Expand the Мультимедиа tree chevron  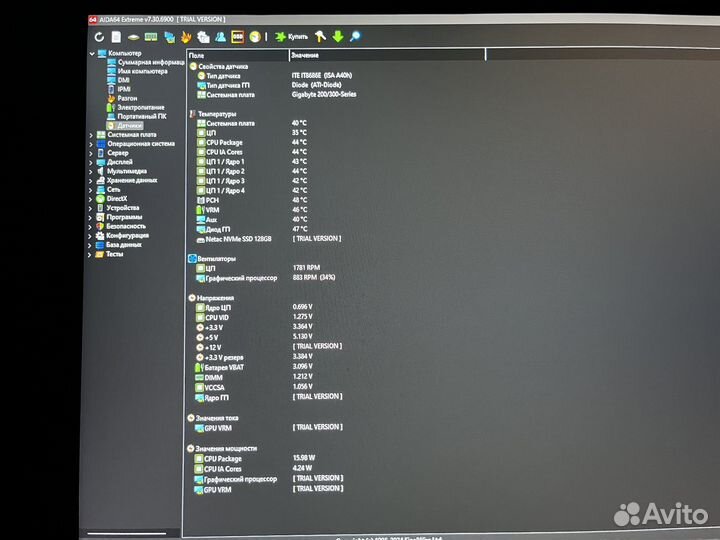(90, 172)
